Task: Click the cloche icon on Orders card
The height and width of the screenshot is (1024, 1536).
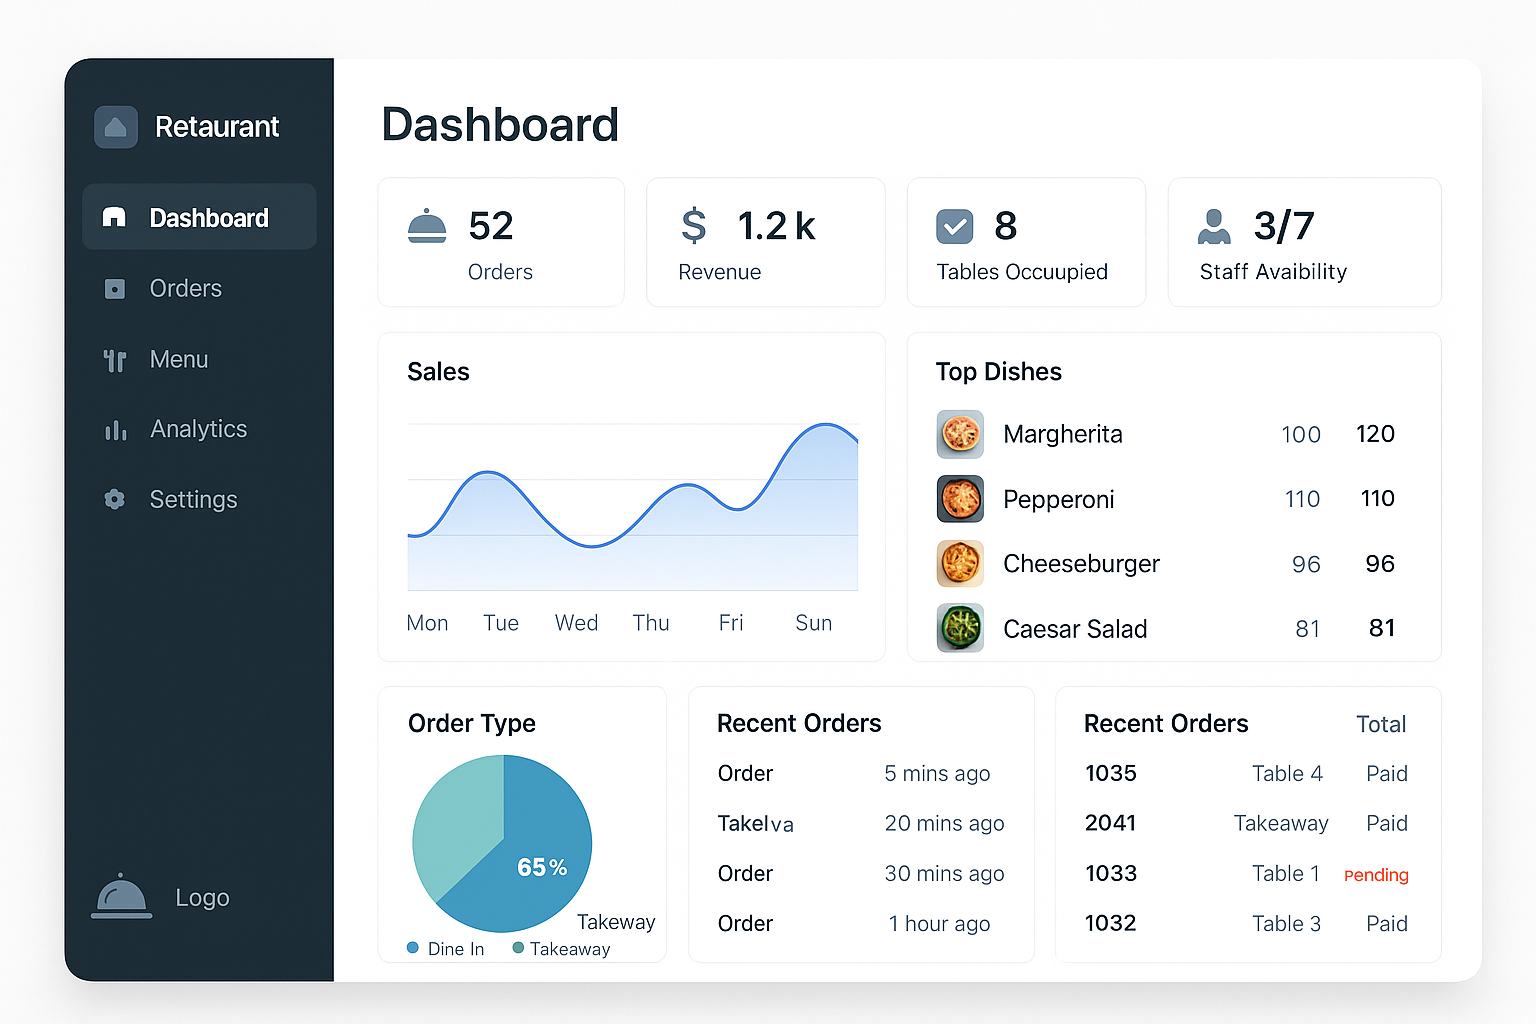Action: tap(427, 227)
